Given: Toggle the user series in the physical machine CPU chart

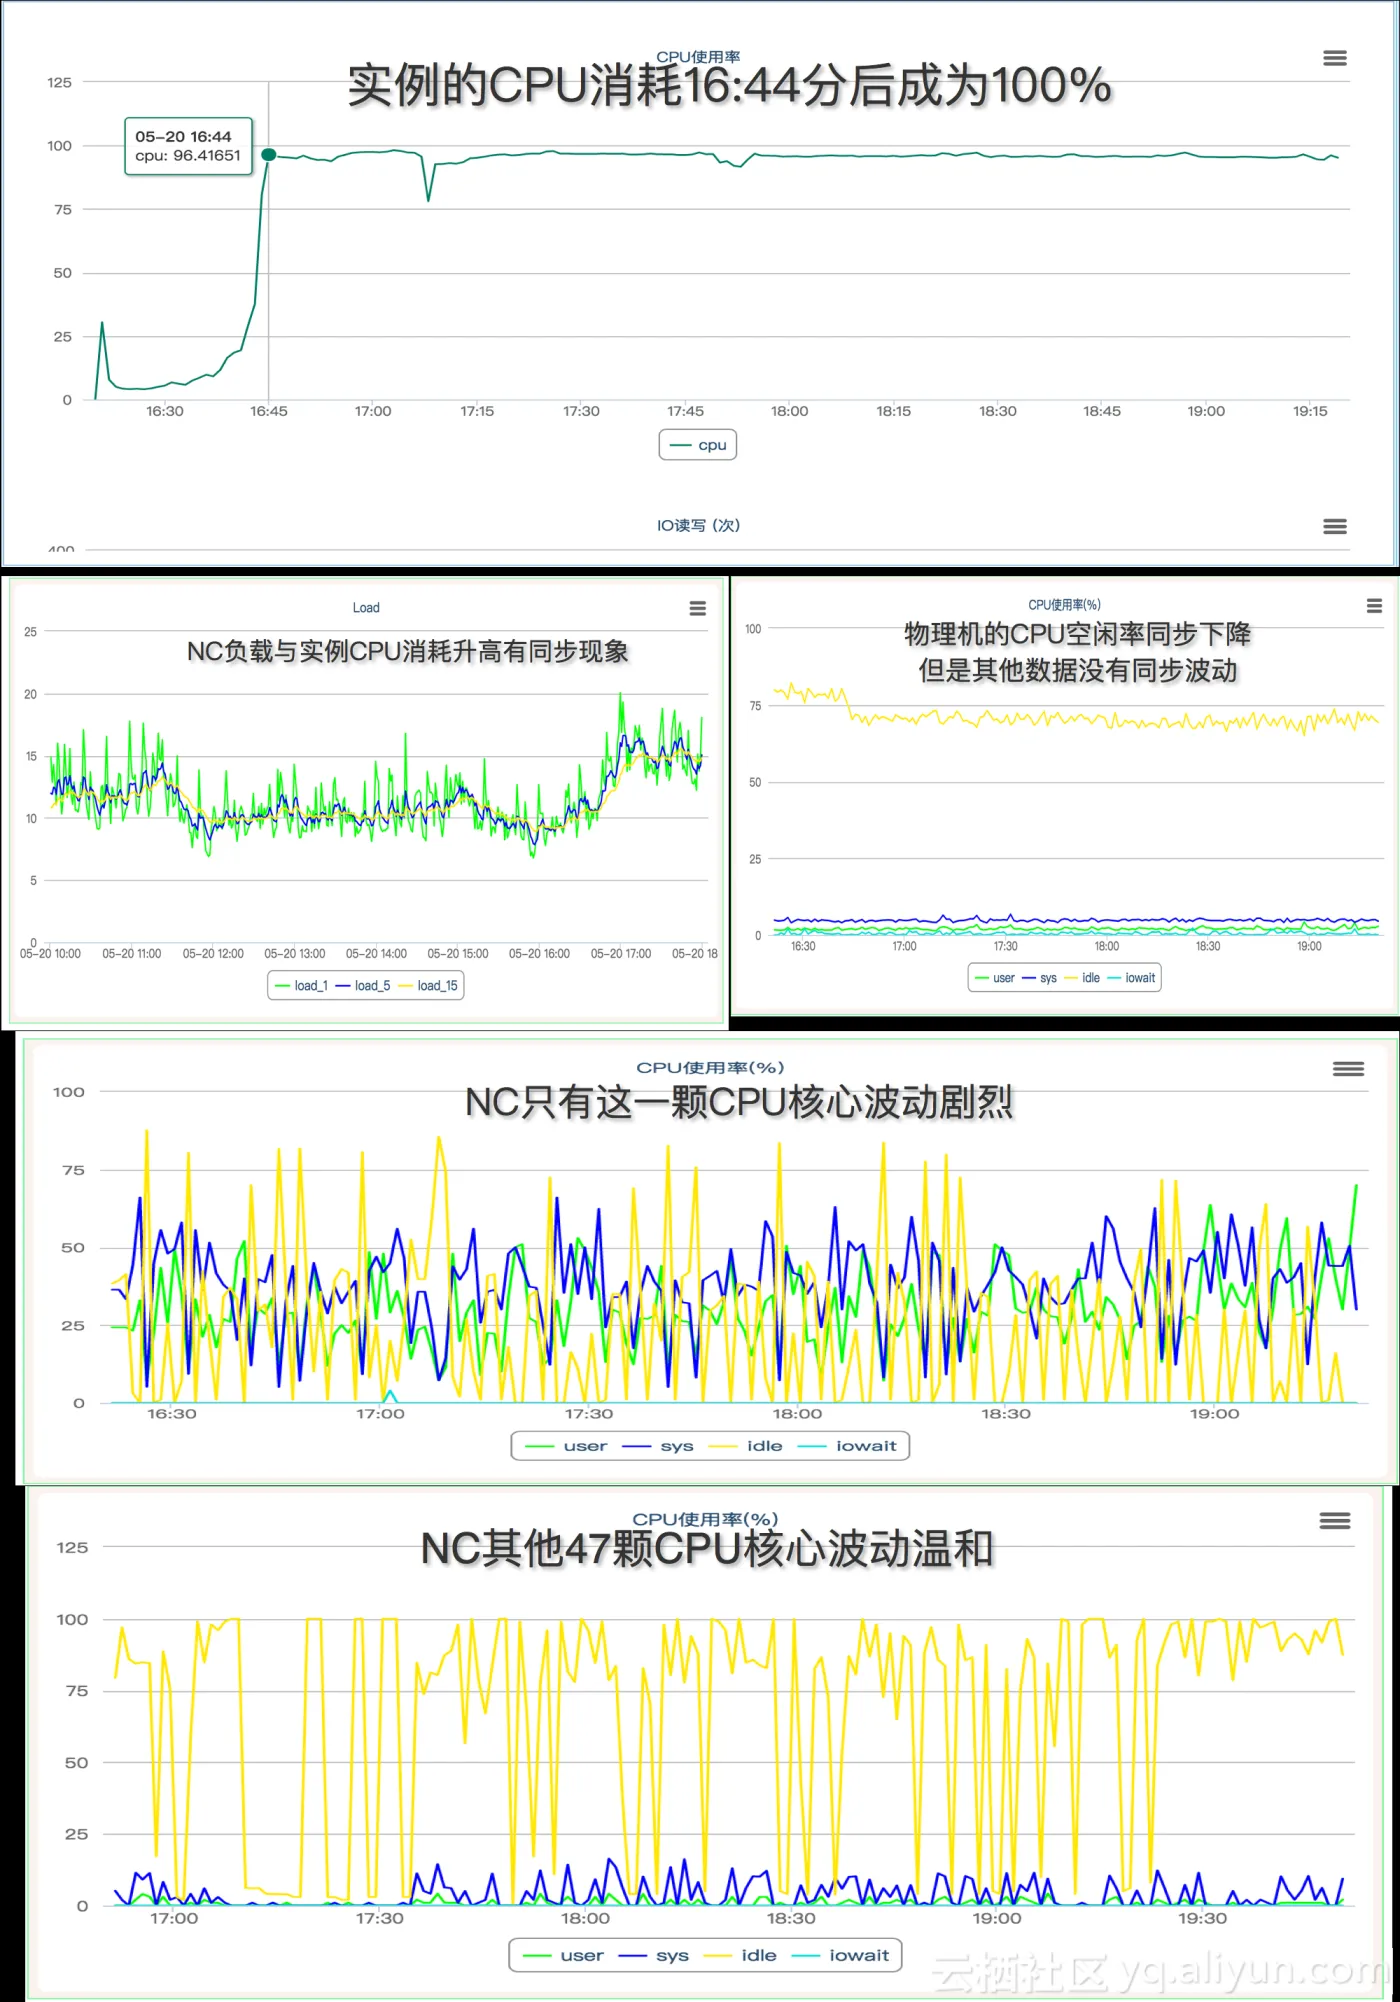Looking at the screenshot, I should click(x=995, y=978).
